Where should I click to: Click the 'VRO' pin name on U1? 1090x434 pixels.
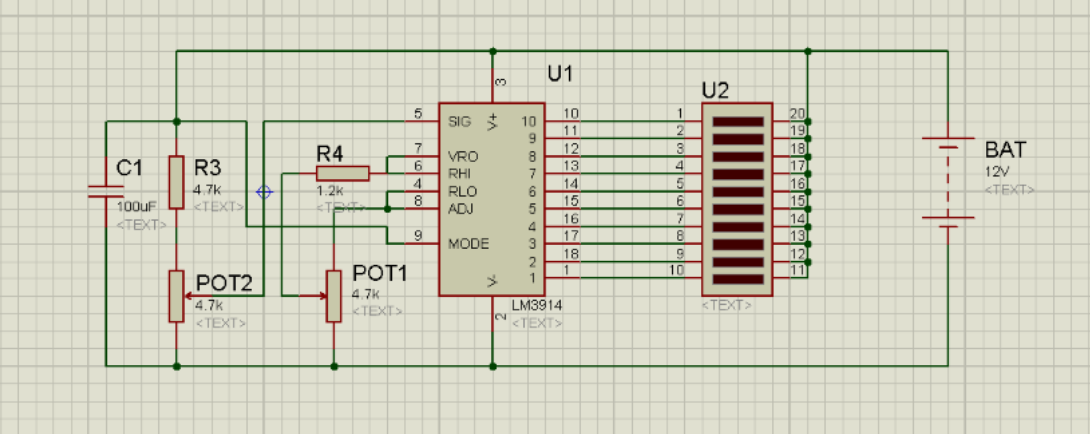coord(463,156)
